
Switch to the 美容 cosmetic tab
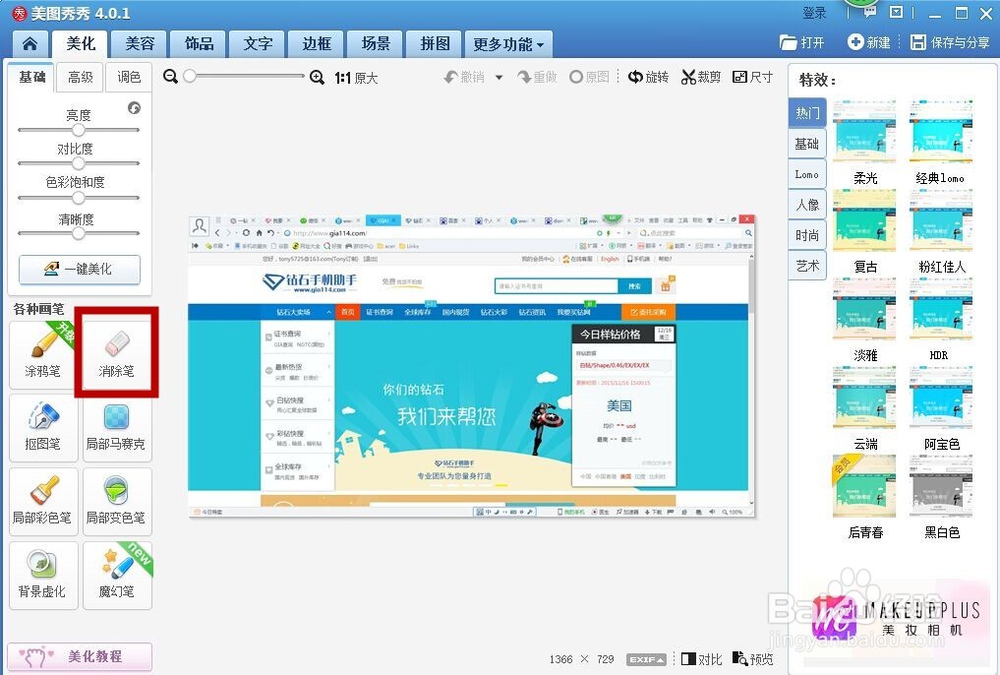point(140,43)
